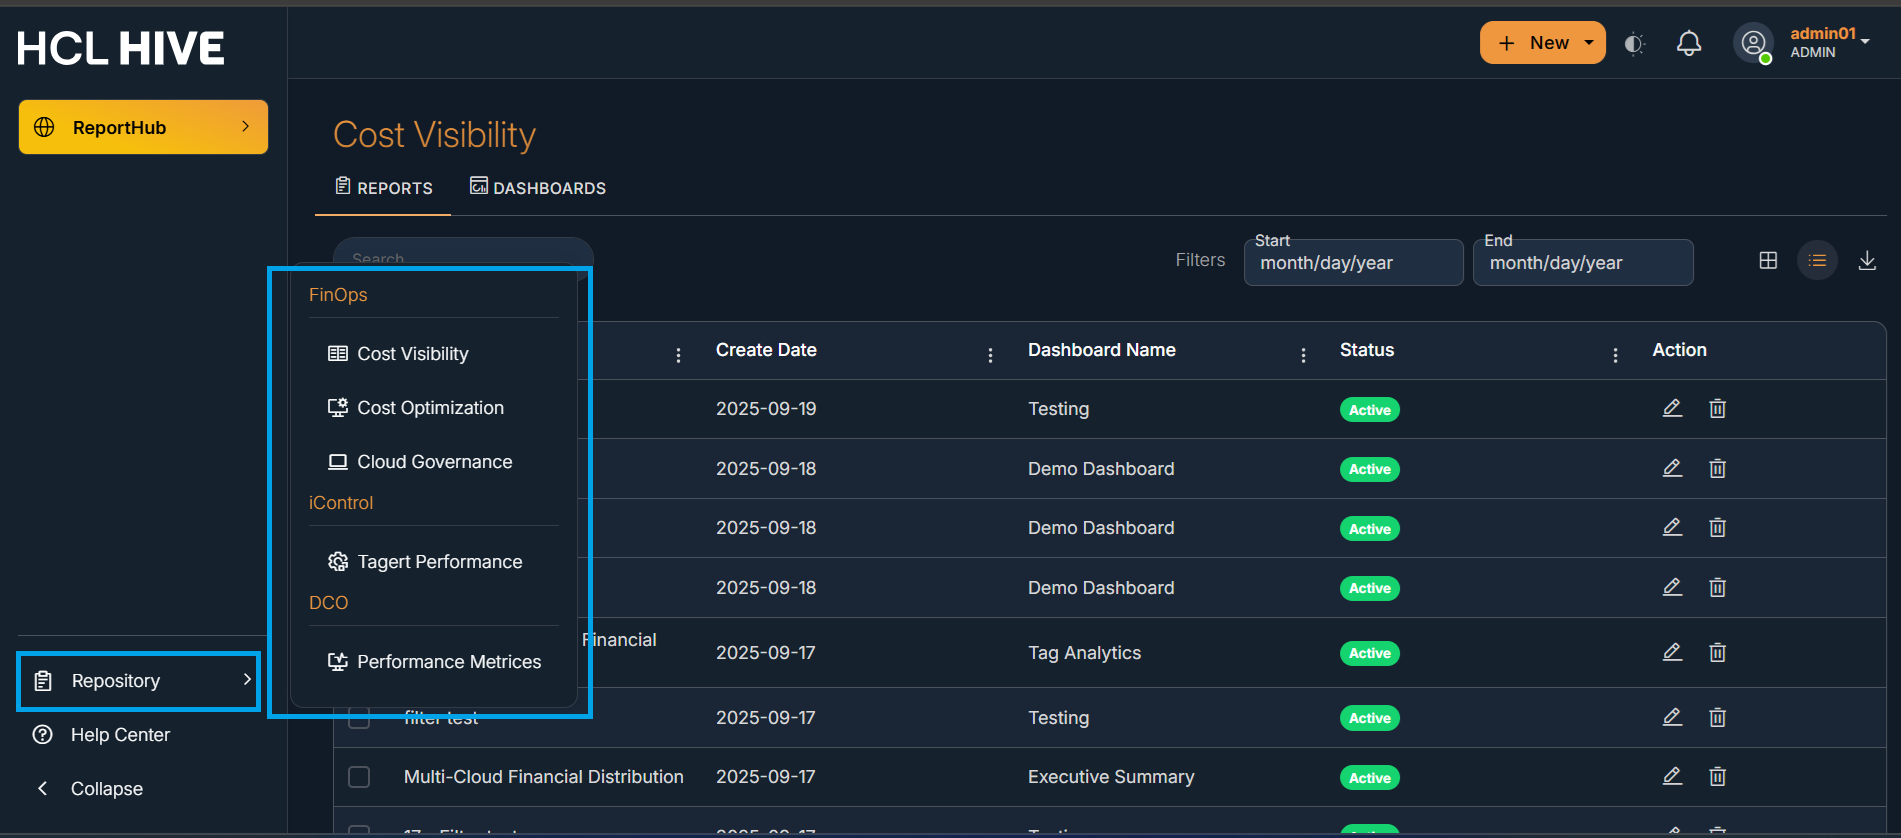Select Performance Metrices under DCO

448,662
